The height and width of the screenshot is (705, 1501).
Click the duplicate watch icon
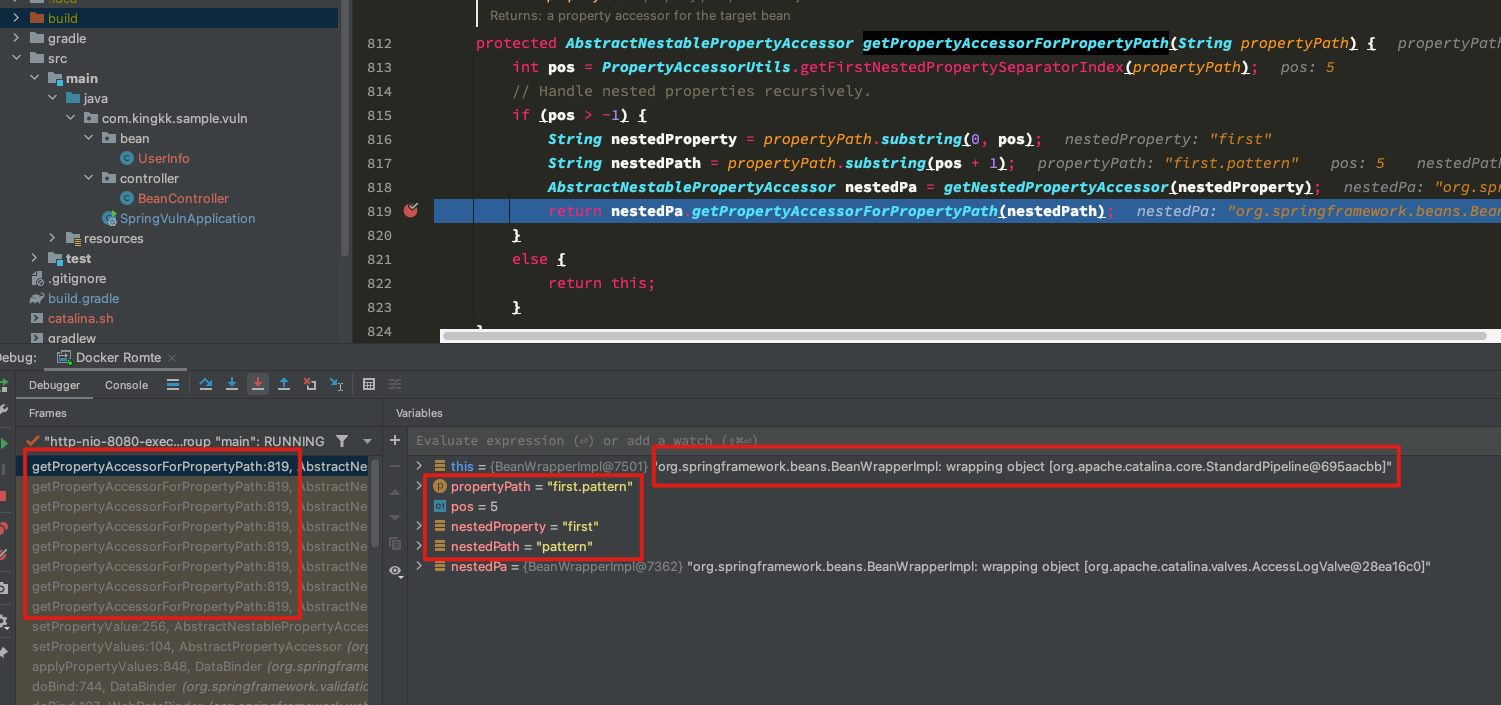pyautogui.click(x=395, y=544)
